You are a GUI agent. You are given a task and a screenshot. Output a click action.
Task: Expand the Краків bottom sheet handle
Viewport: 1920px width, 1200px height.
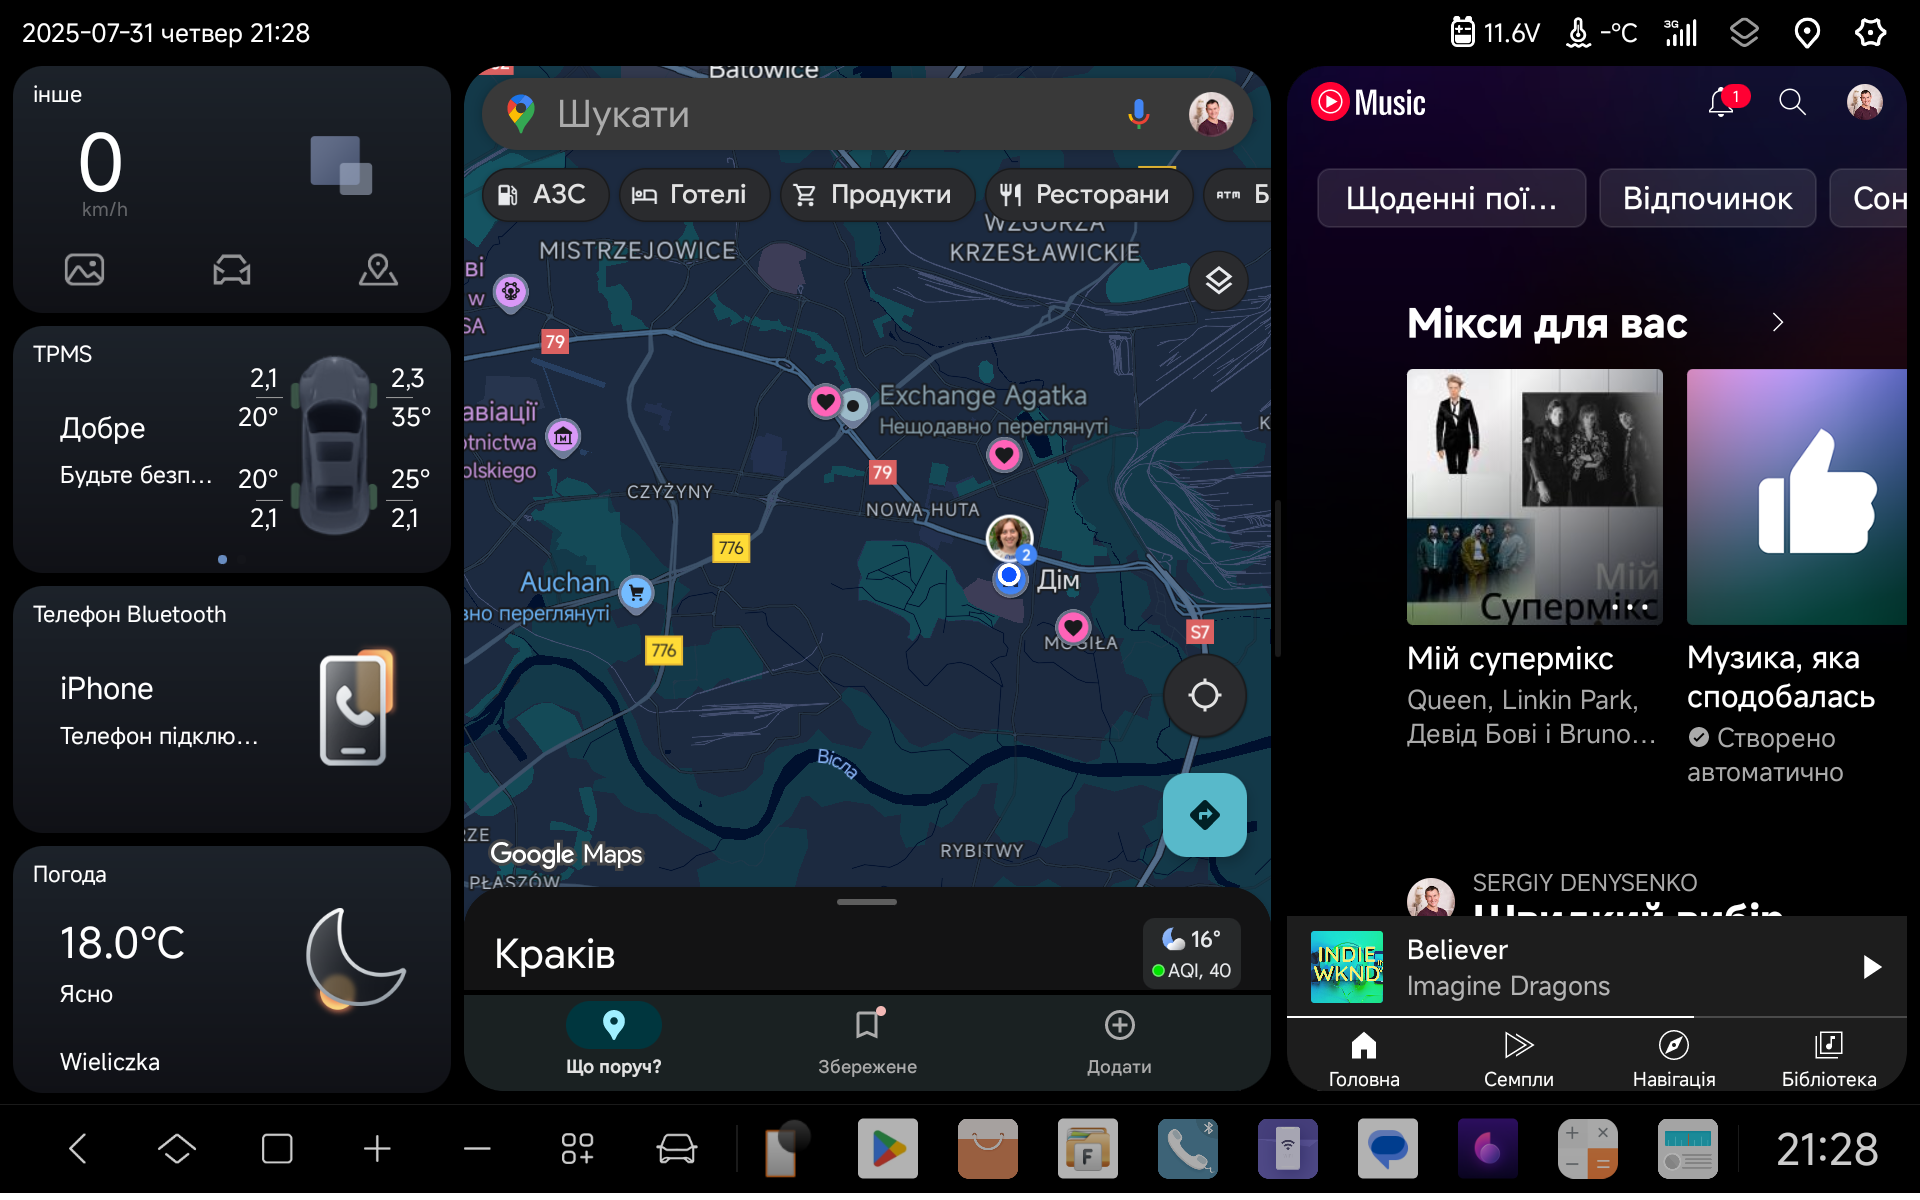tap(866, 902)
